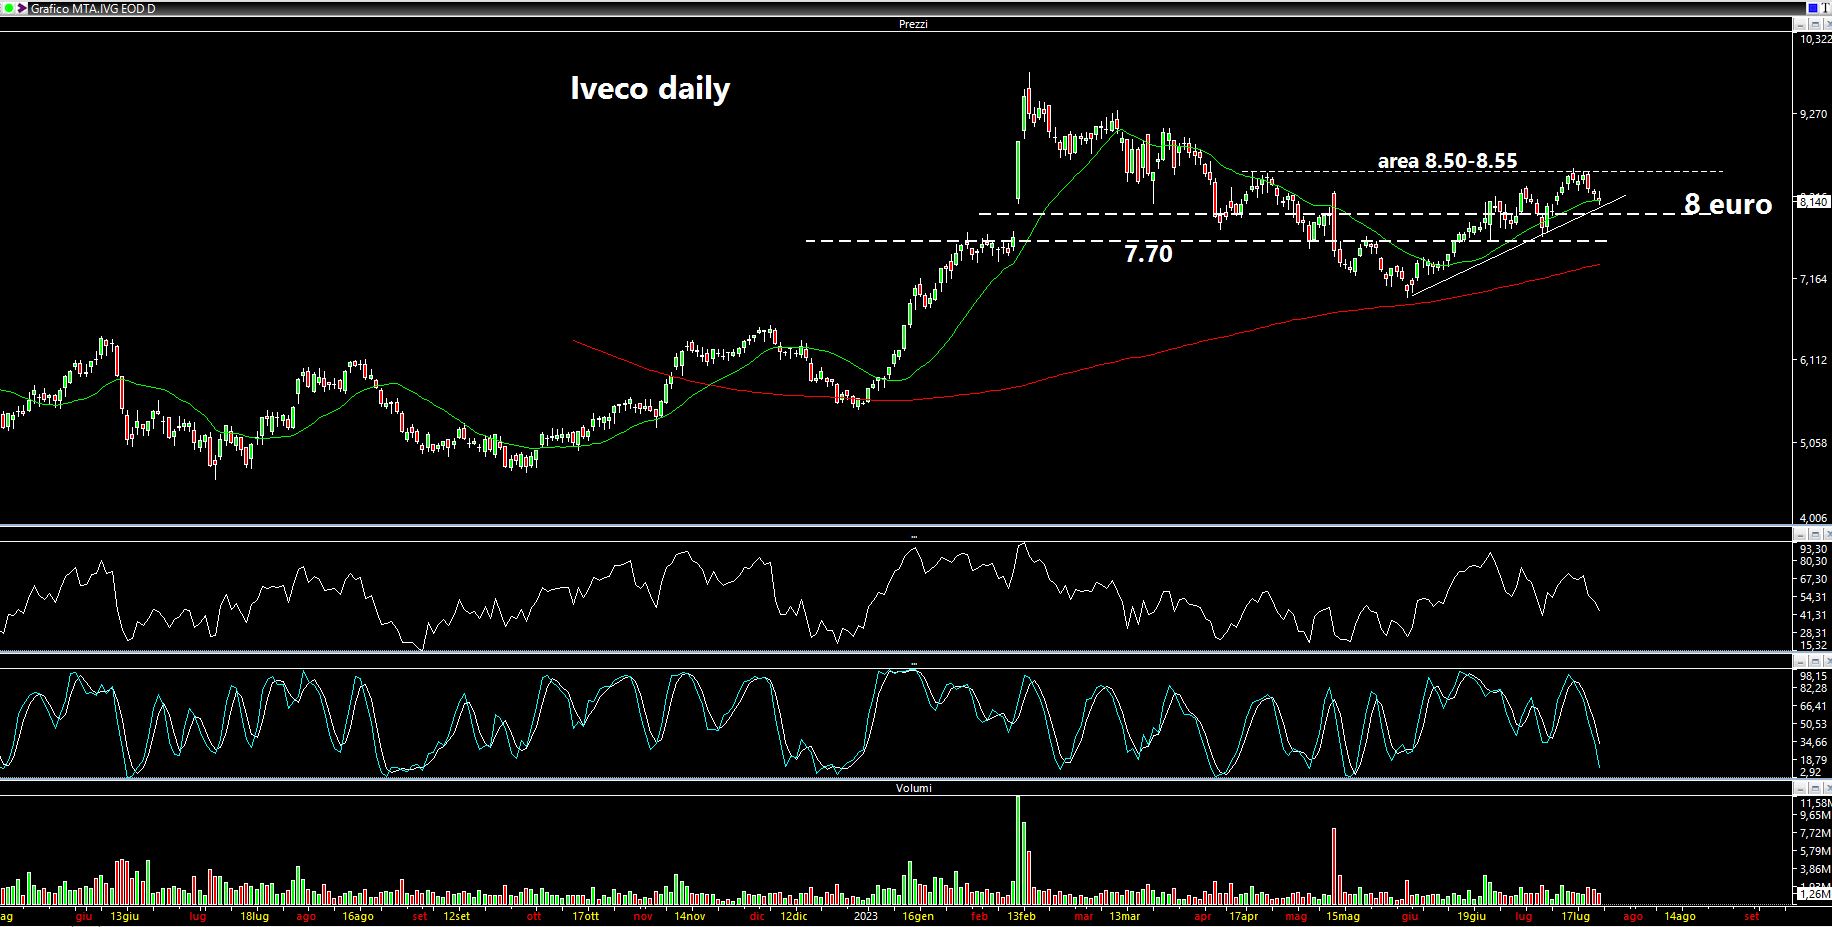Viewport: 1832px width, 927px height.
Task: Click the 13mar date on time axis
Action: (1124, 916)
